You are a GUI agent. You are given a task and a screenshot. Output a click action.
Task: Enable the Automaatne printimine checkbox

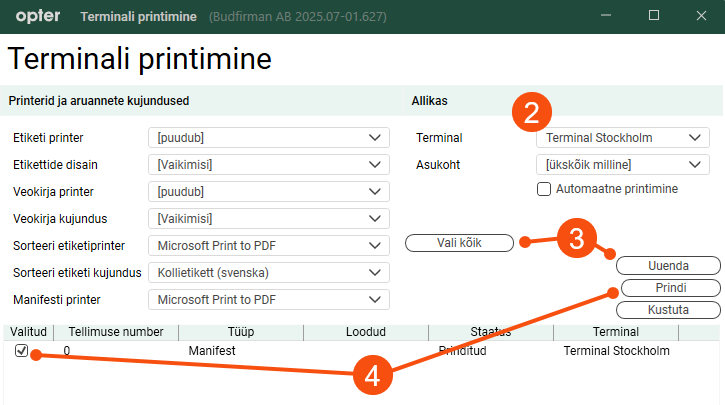click(545, 188)
